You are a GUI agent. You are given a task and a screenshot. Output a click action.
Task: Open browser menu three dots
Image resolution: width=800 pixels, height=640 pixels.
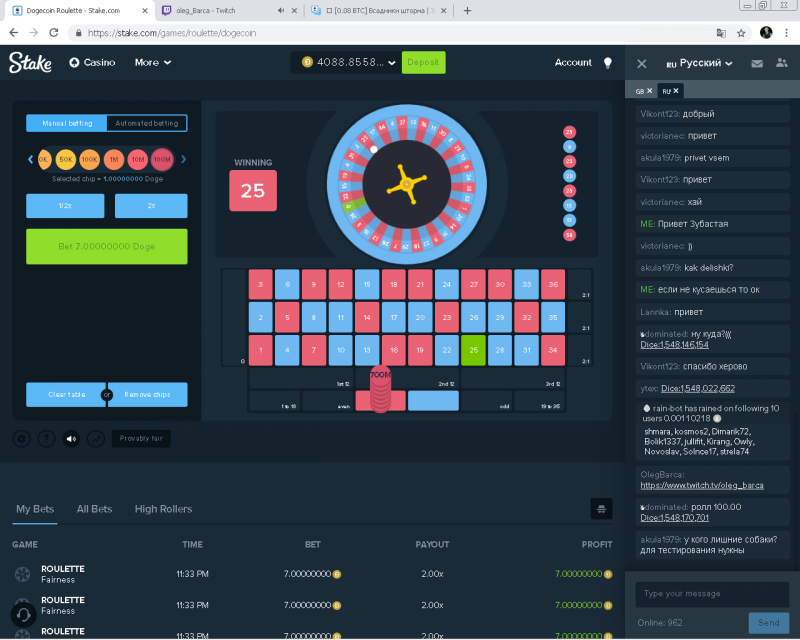(x=786, y=33)
